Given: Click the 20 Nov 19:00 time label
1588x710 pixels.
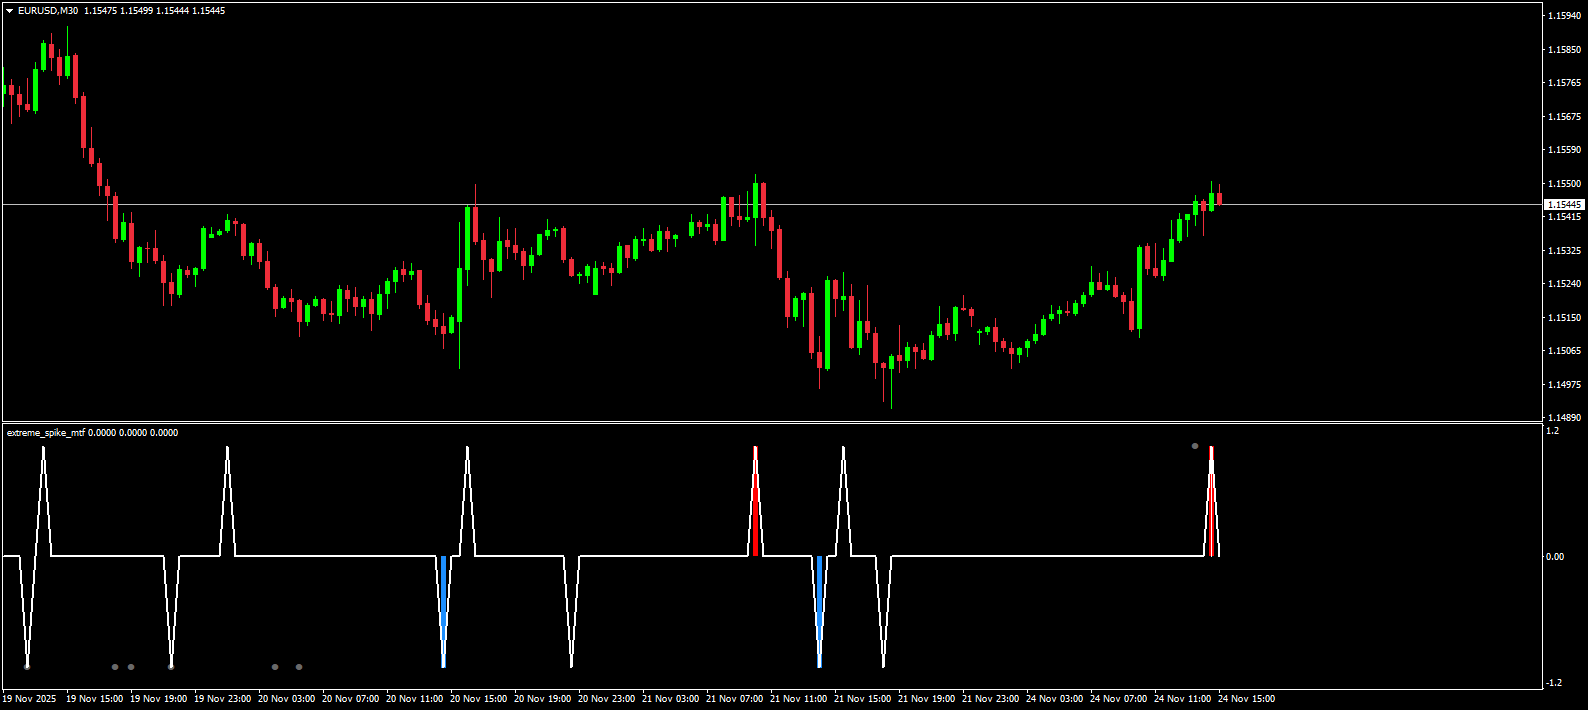Looking at the screenshot, I should pos(543,699).
